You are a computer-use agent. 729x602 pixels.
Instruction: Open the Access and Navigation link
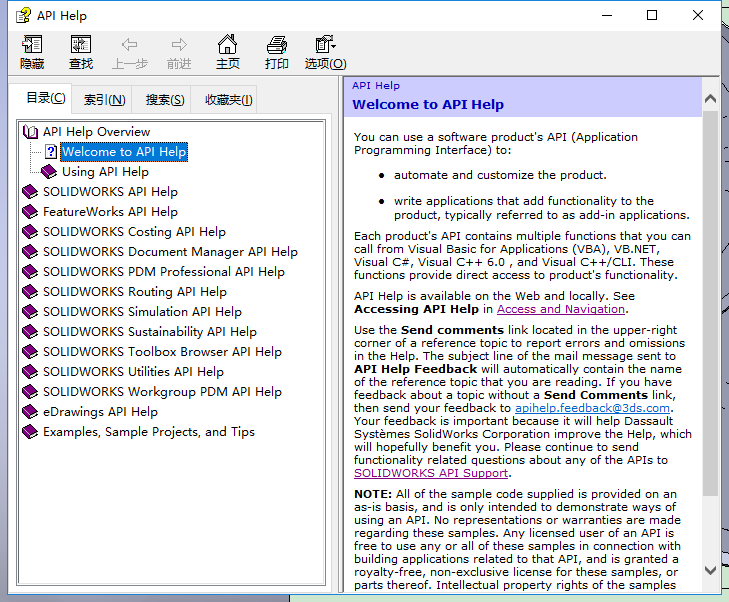(x=561, y=310)
